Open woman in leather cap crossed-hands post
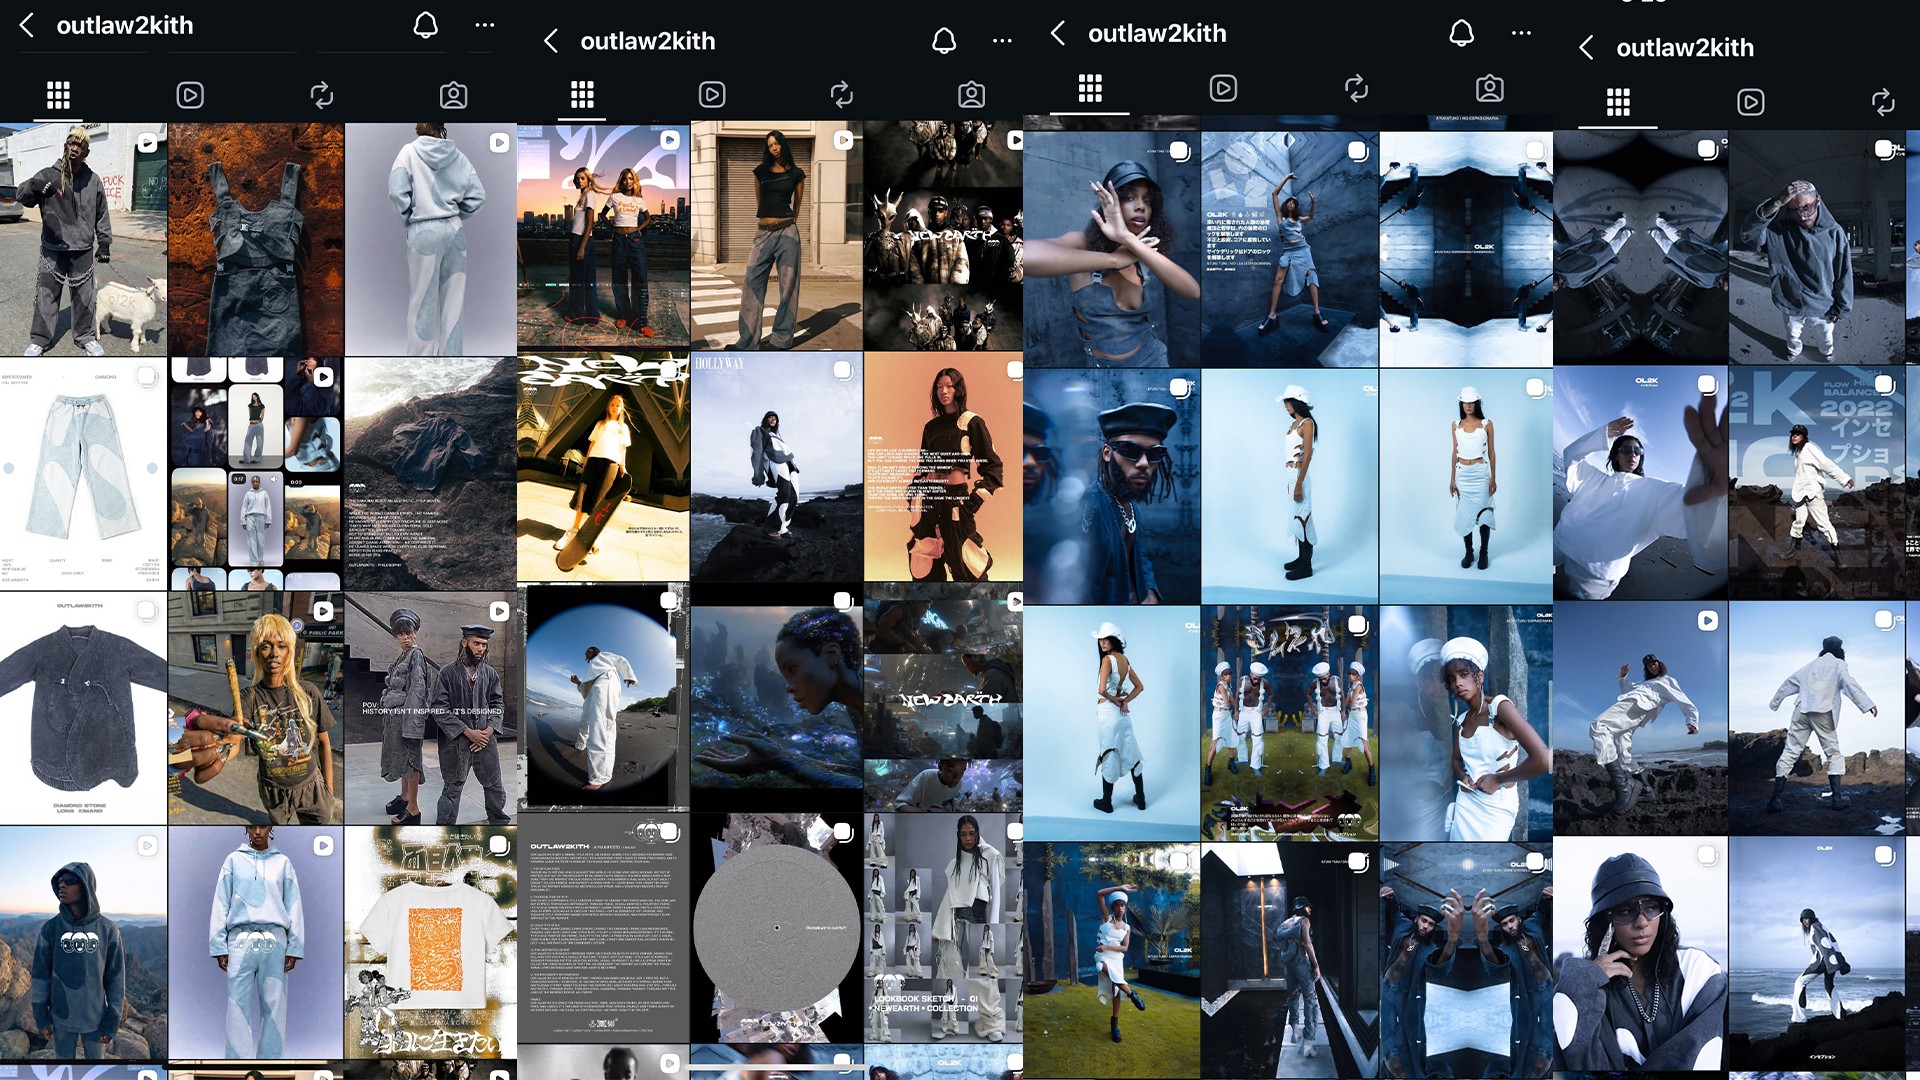Screen dimensions: 1920x1080 [1111, 250]
